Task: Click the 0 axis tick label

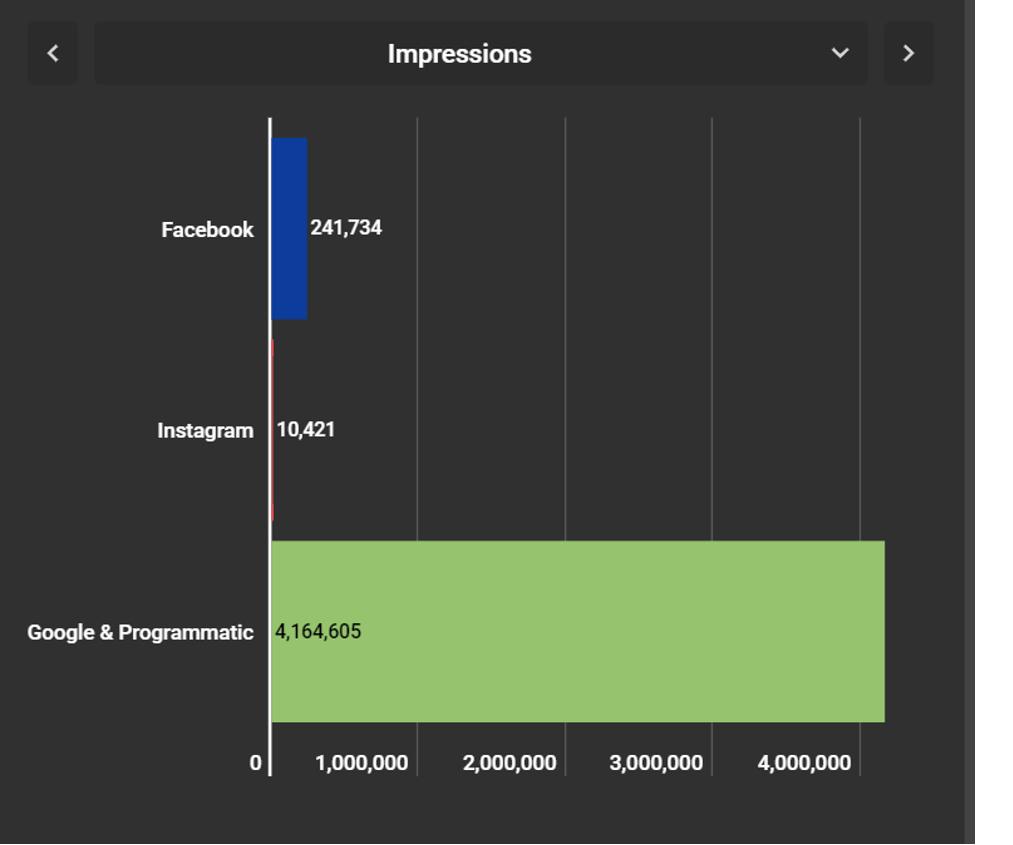Action: pos(255,763)
